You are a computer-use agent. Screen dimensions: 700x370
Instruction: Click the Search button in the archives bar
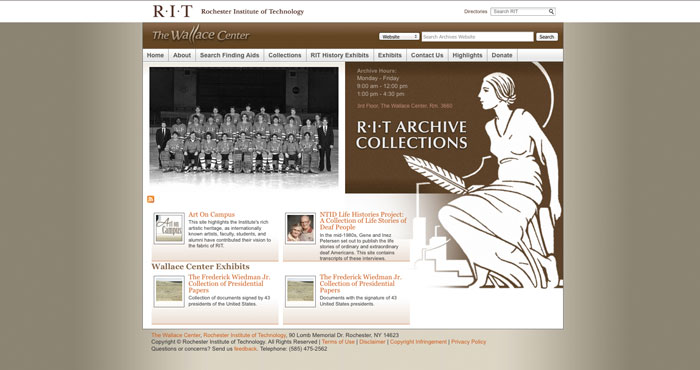tap(546, 37)
